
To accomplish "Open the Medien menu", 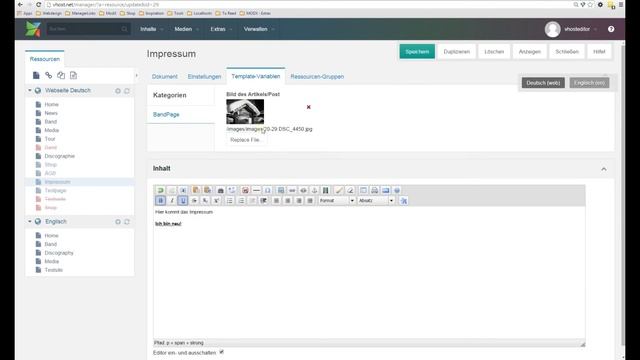I will click(187, 29).
